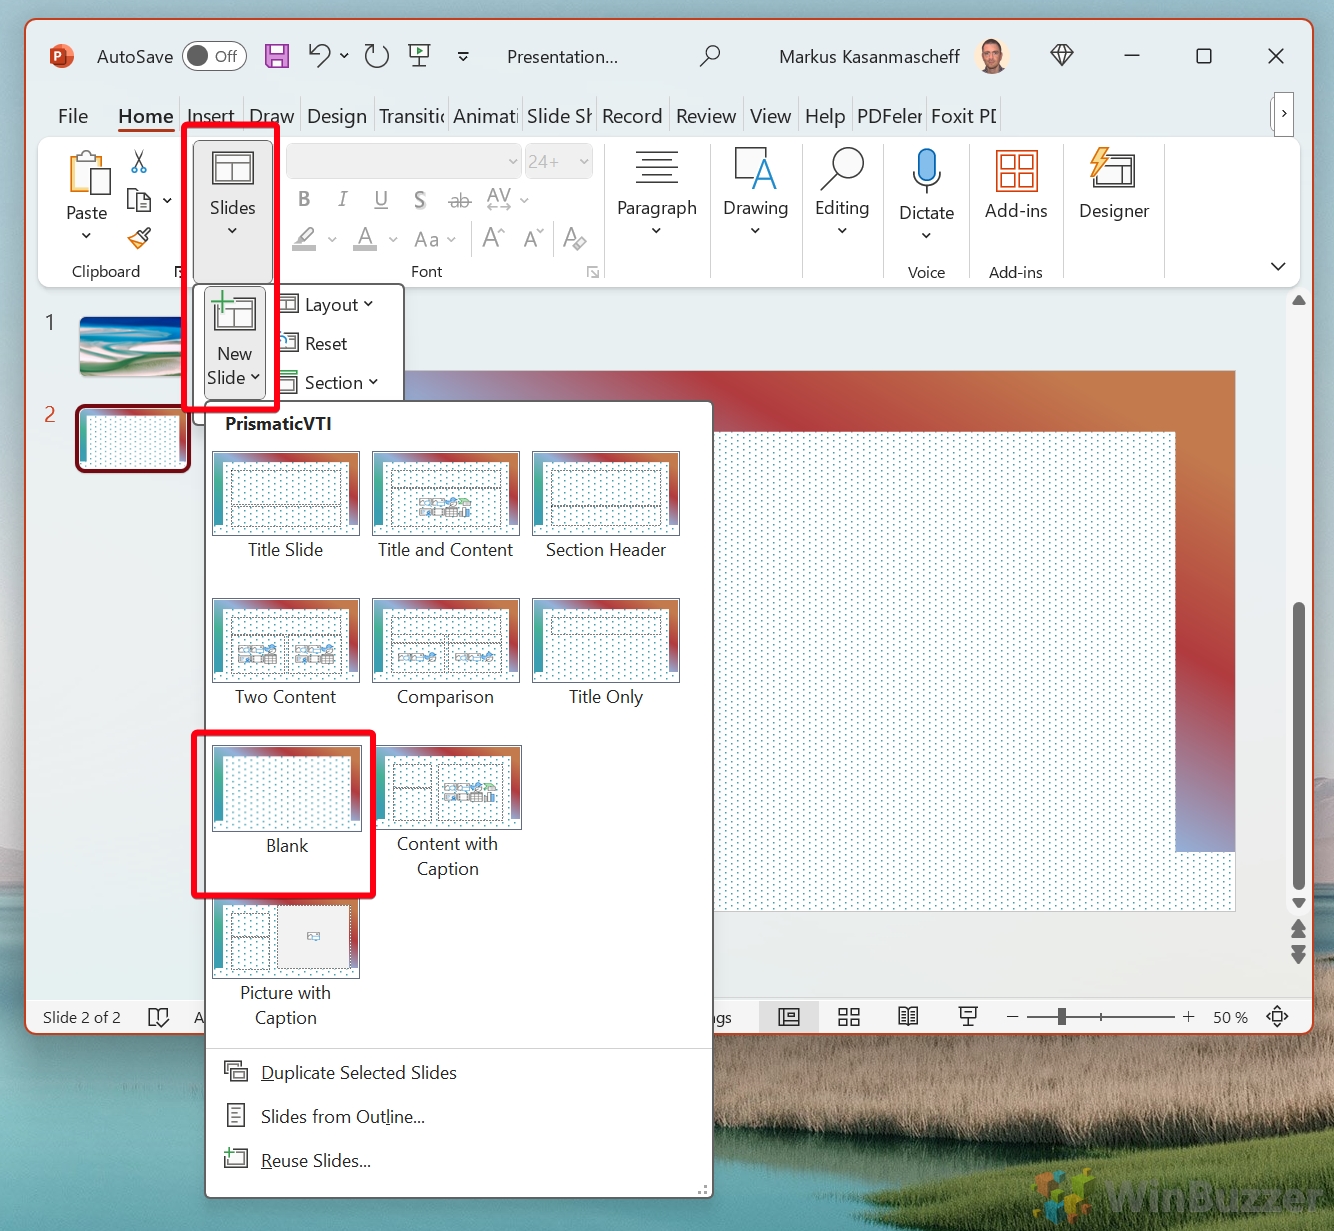The image size is (1334, 1231).
Task: Start presentation from beginning icon
Action: [420, 56]
